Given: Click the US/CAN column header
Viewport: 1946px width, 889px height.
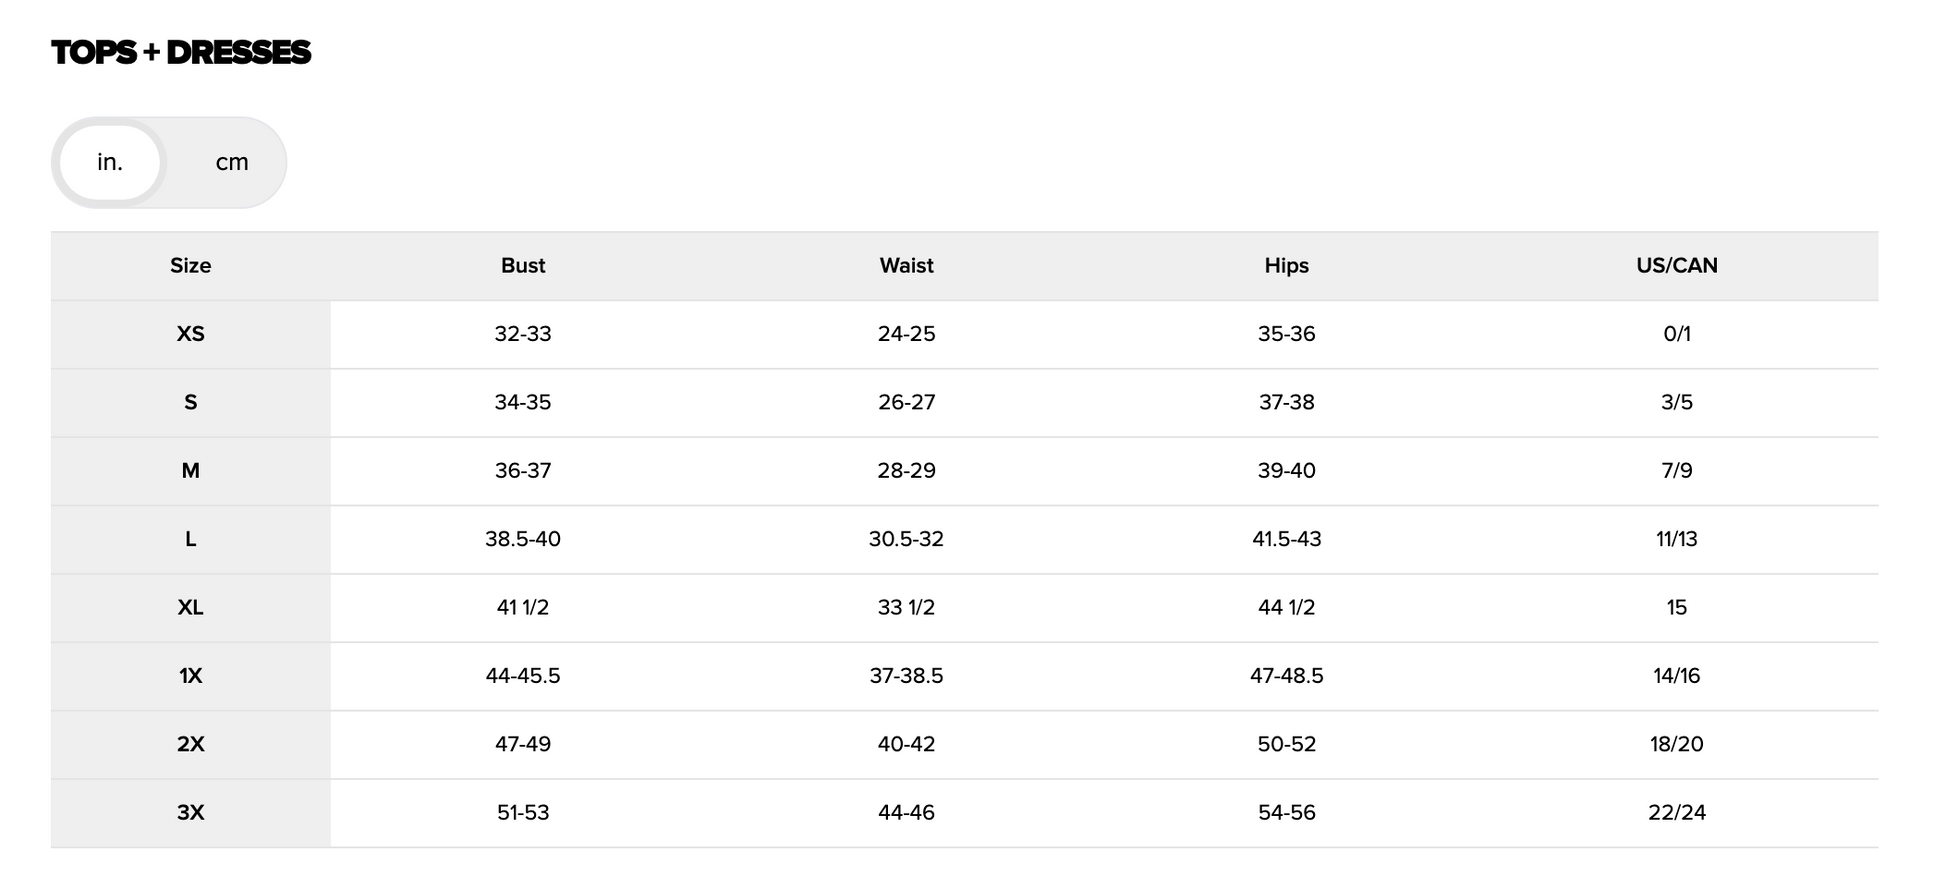Looking at the screenshot, I should coord(1677,266).
